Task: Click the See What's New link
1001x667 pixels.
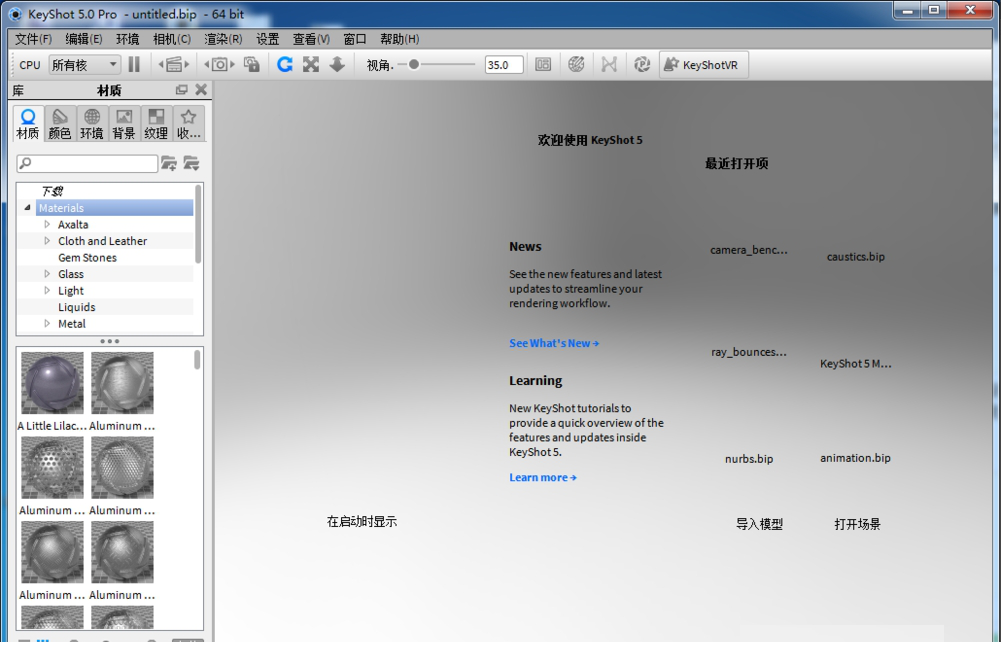Action: tap(553, 343)
